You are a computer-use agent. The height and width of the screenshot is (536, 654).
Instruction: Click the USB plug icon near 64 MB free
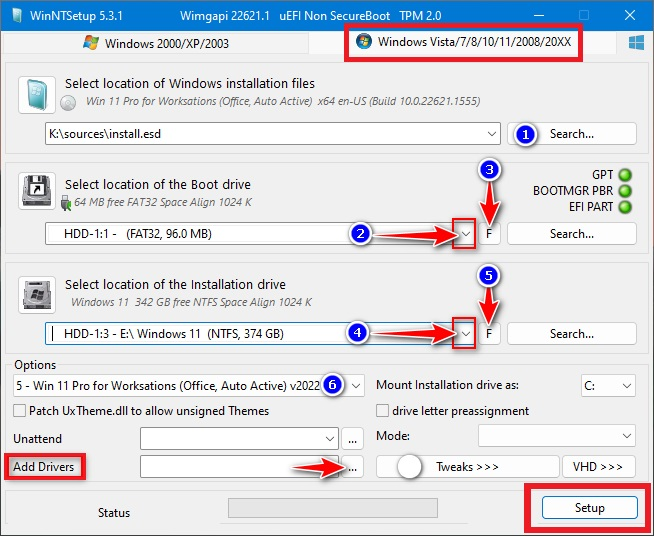[x=66, y=203]
